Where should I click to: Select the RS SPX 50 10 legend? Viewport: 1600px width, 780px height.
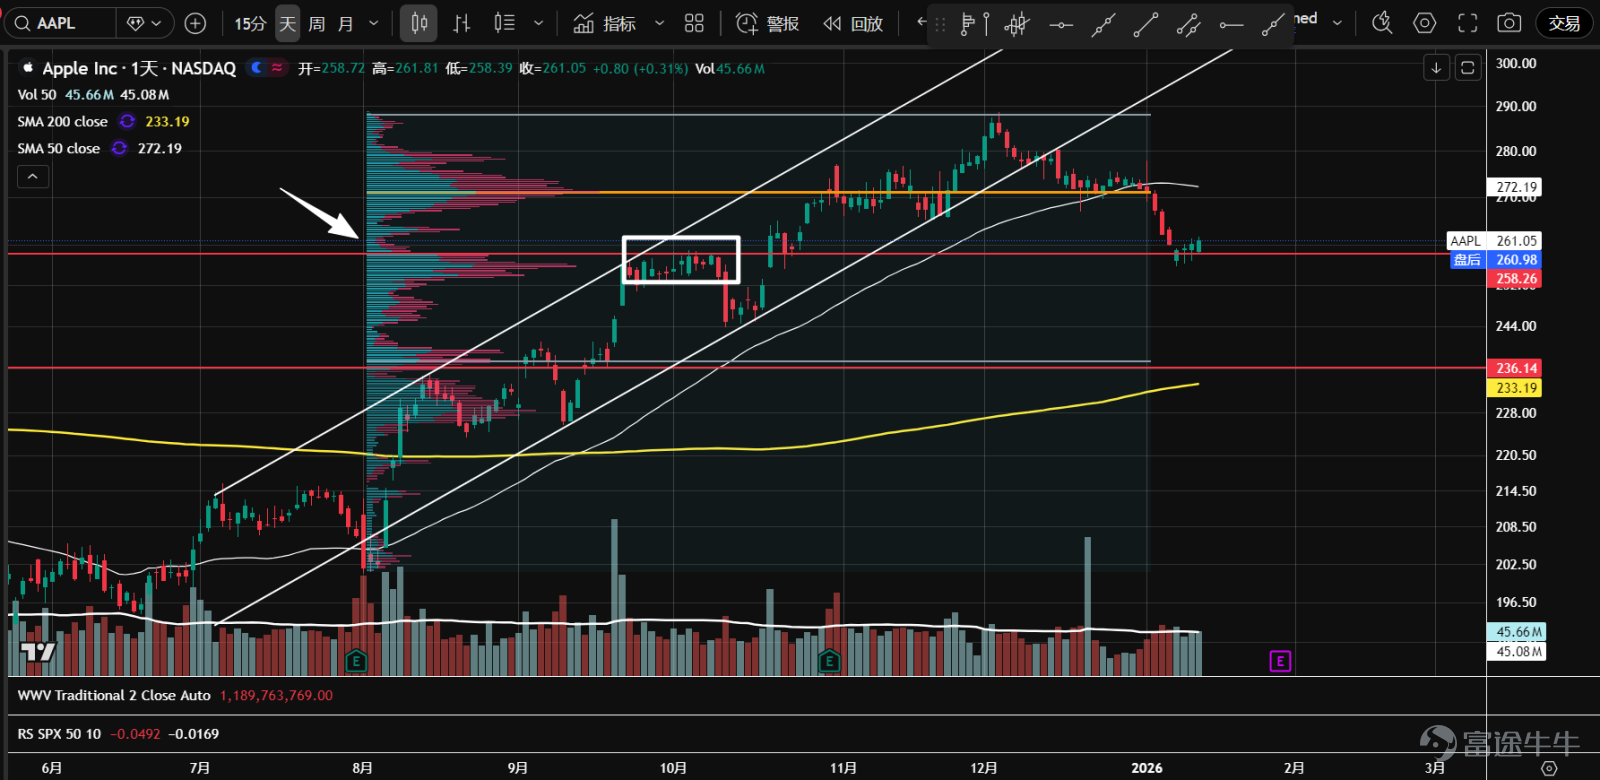60,734
